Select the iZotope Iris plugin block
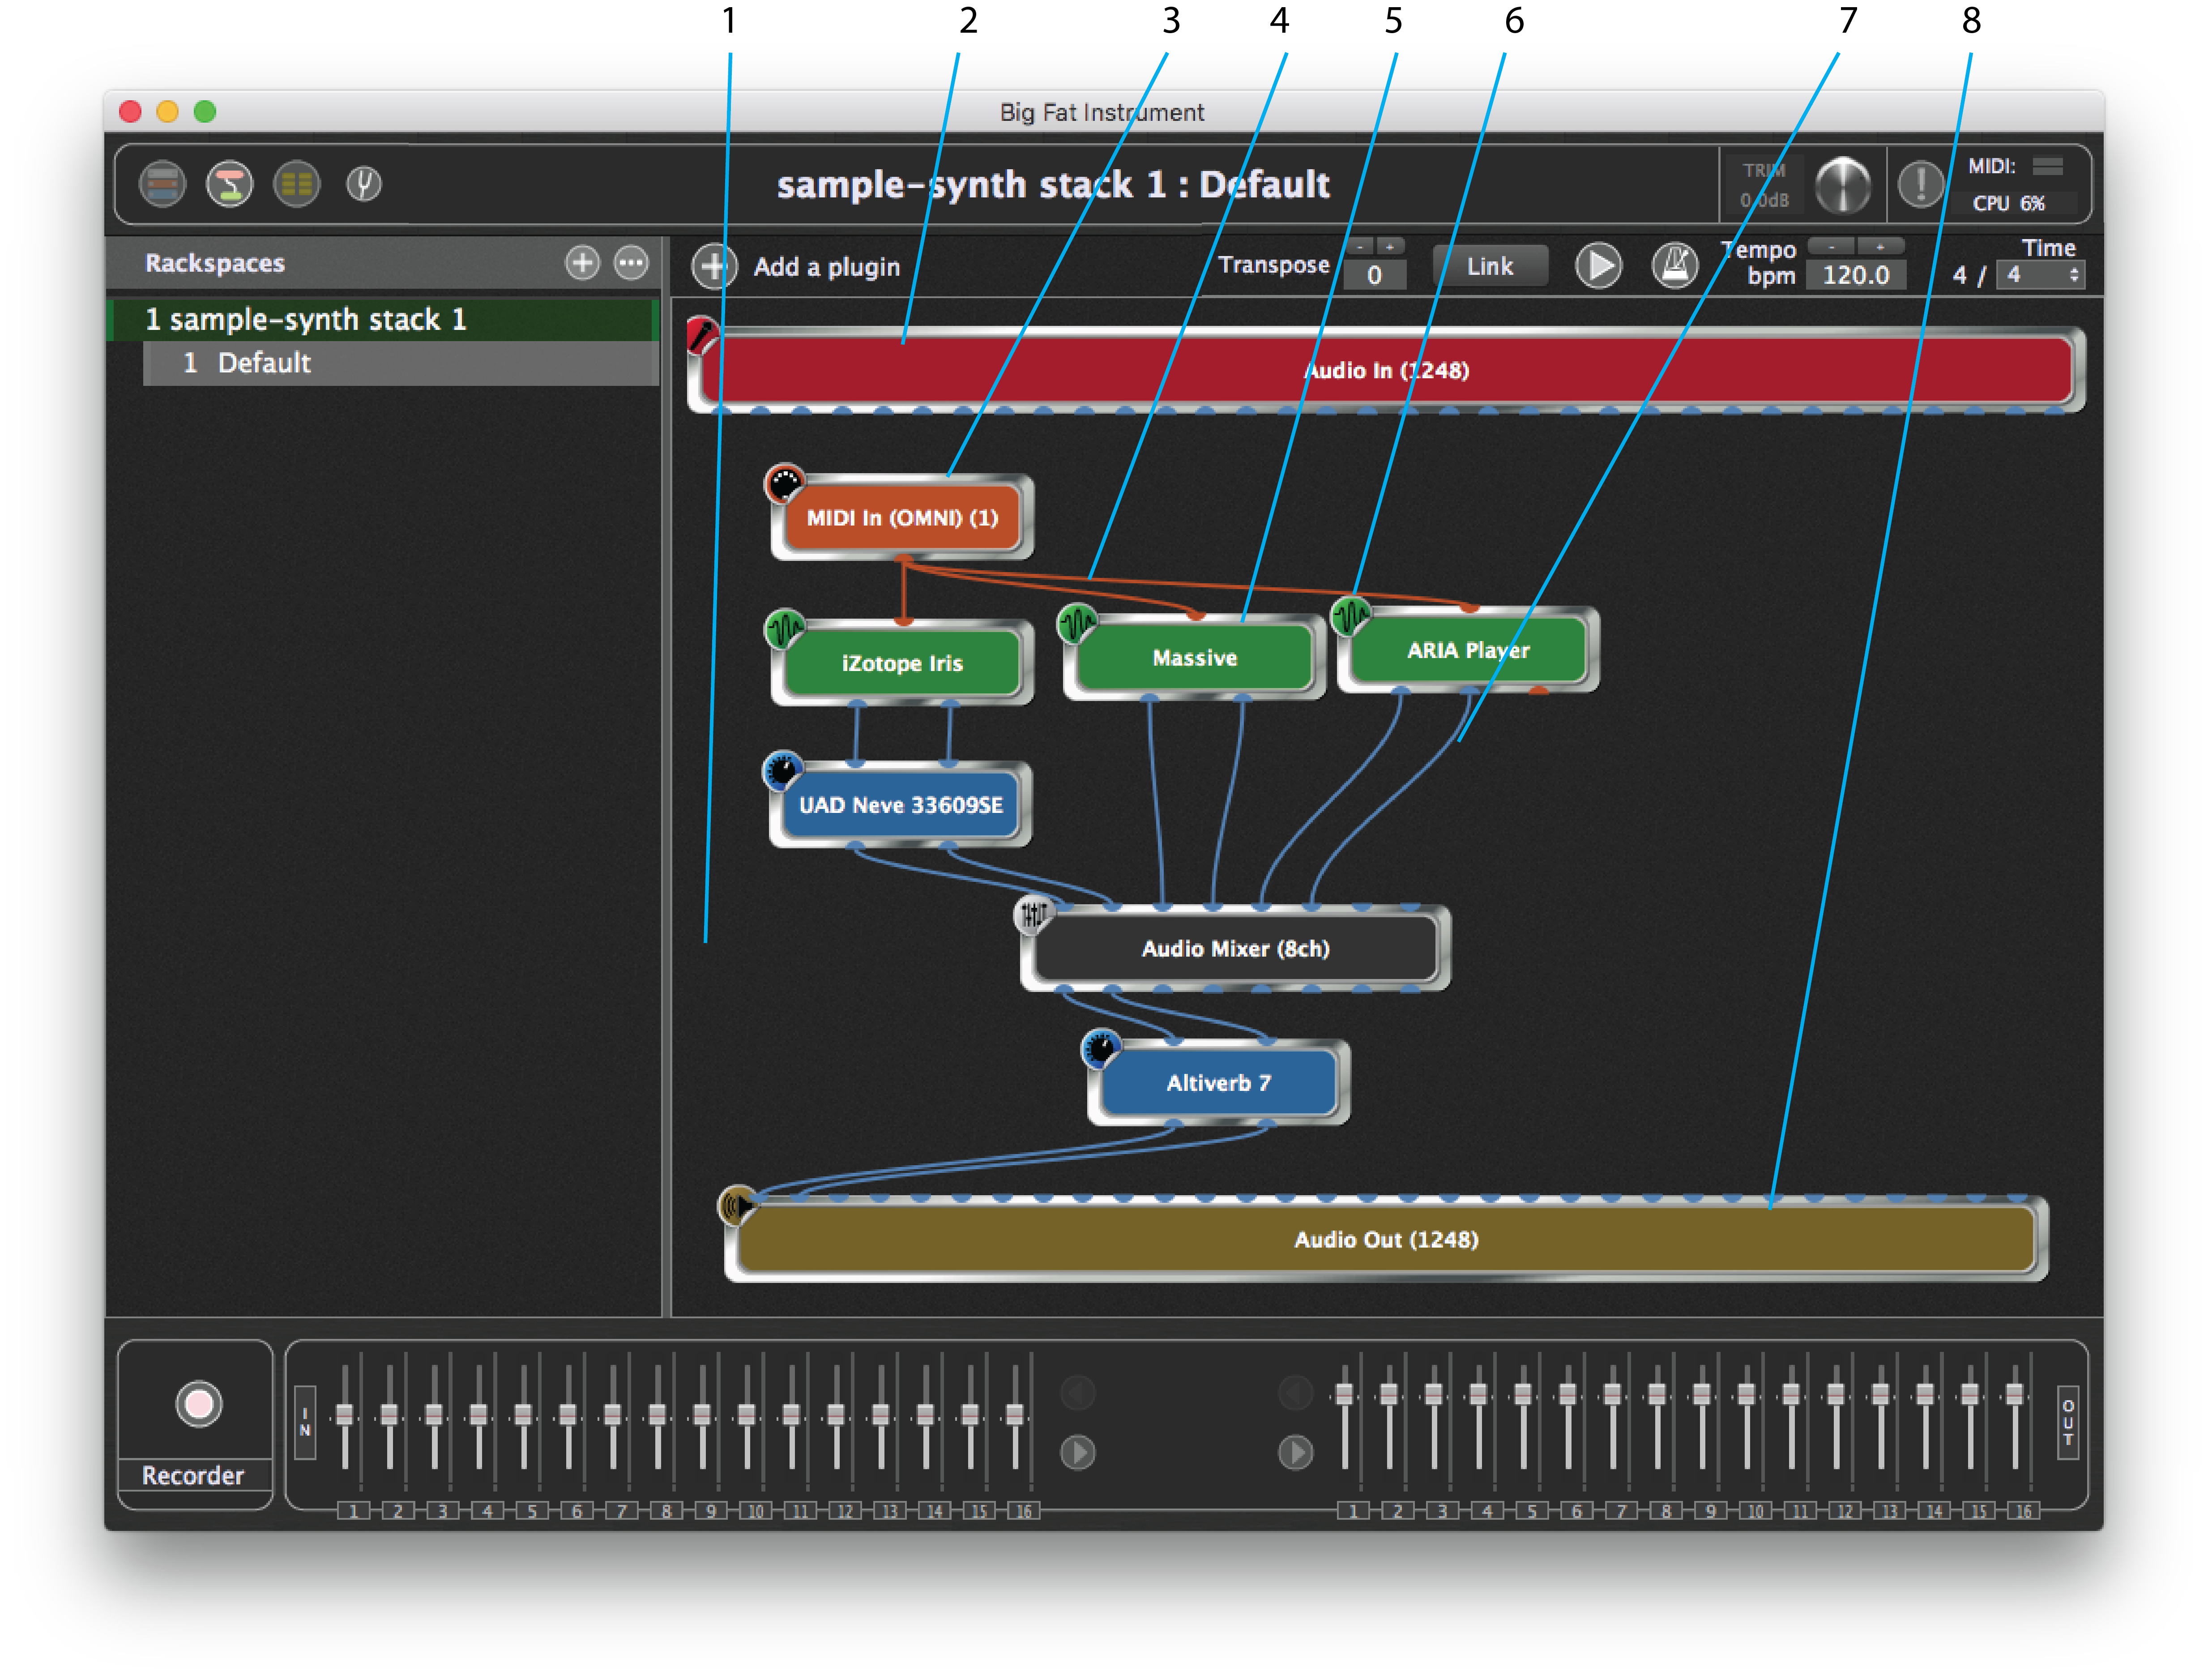Viewport: 2208px width, 1680px height. [902, 663]
